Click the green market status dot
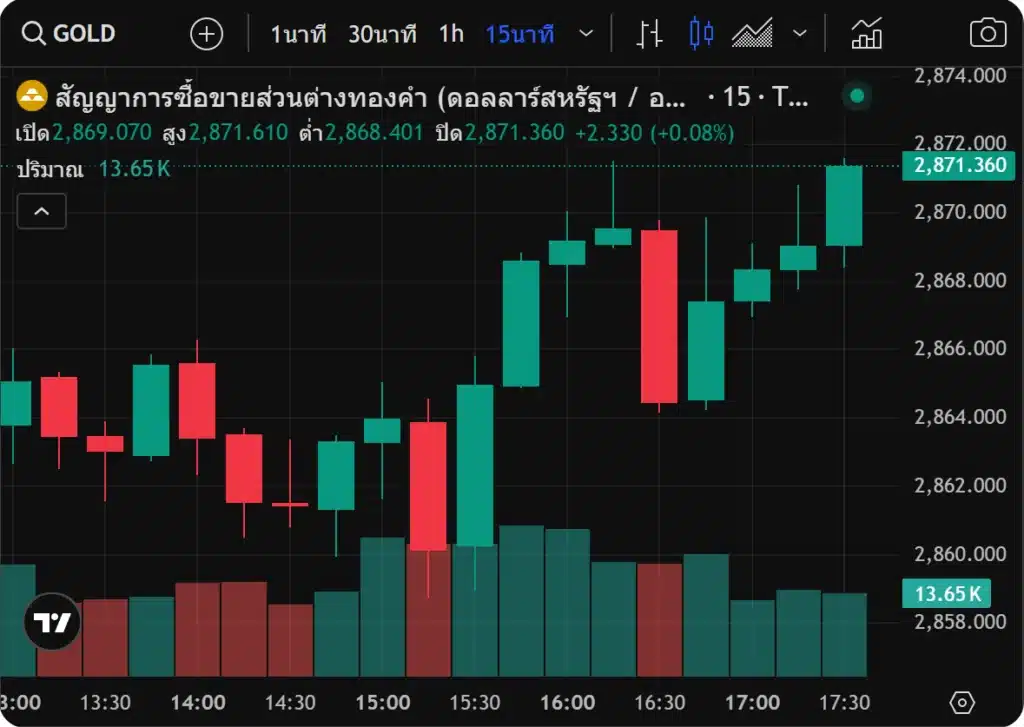1024x727 pixels. pos(856,97)
